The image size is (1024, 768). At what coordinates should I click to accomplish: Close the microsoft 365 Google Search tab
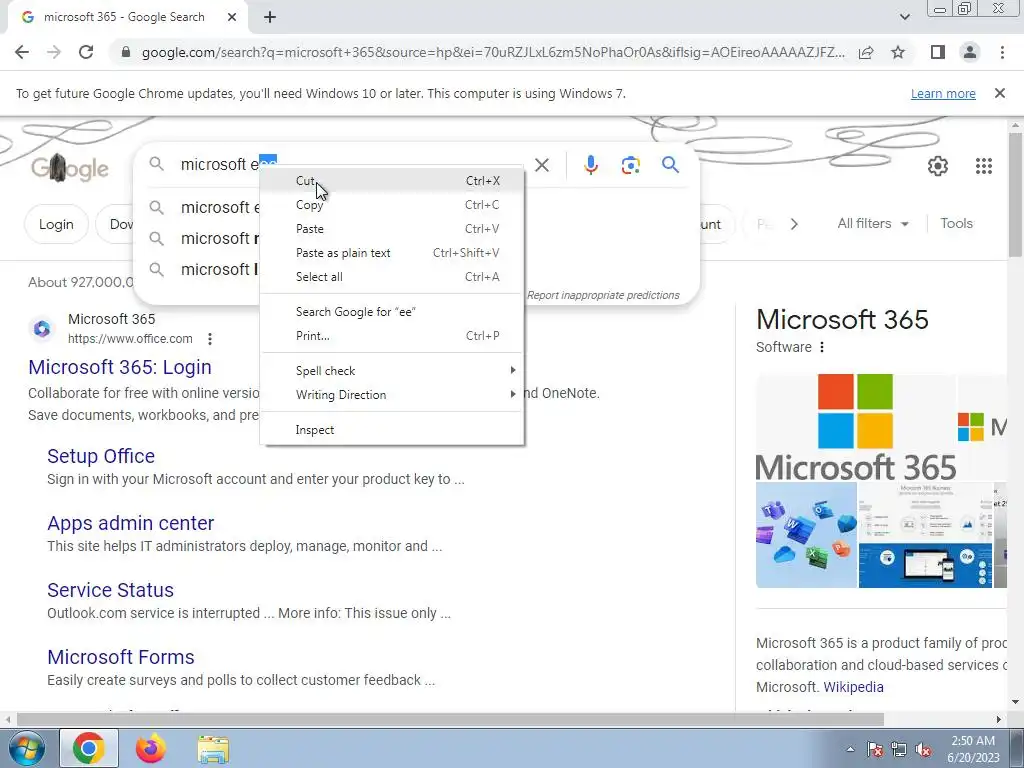(x=231, y=17)
